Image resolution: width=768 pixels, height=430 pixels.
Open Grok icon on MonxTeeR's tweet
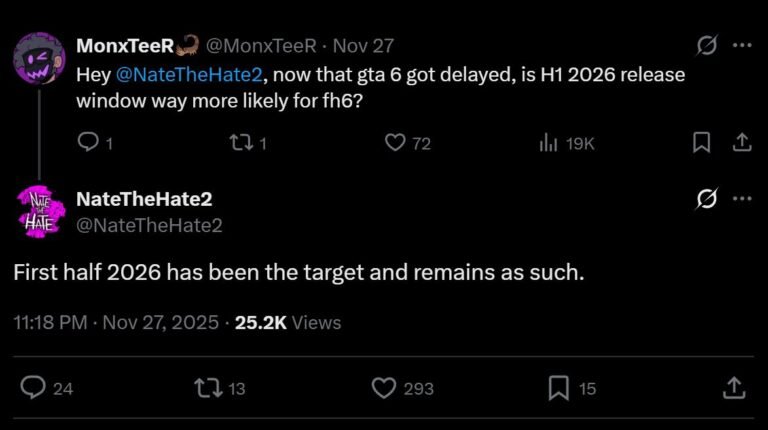pyautogui.click(x=706, y=46)
